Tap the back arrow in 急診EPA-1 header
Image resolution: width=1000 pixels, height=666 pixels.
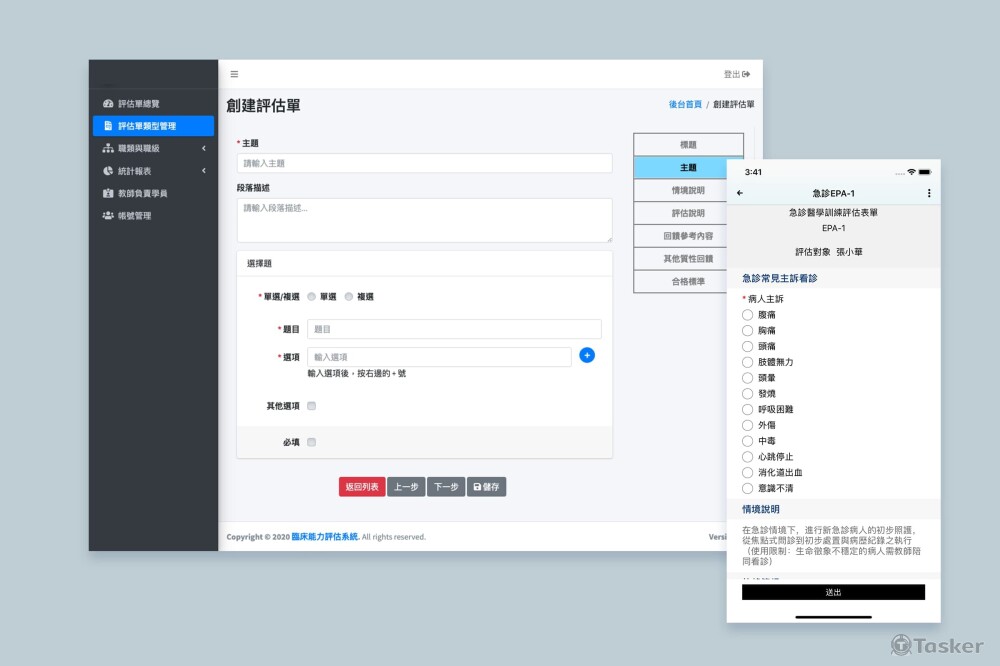740,193
